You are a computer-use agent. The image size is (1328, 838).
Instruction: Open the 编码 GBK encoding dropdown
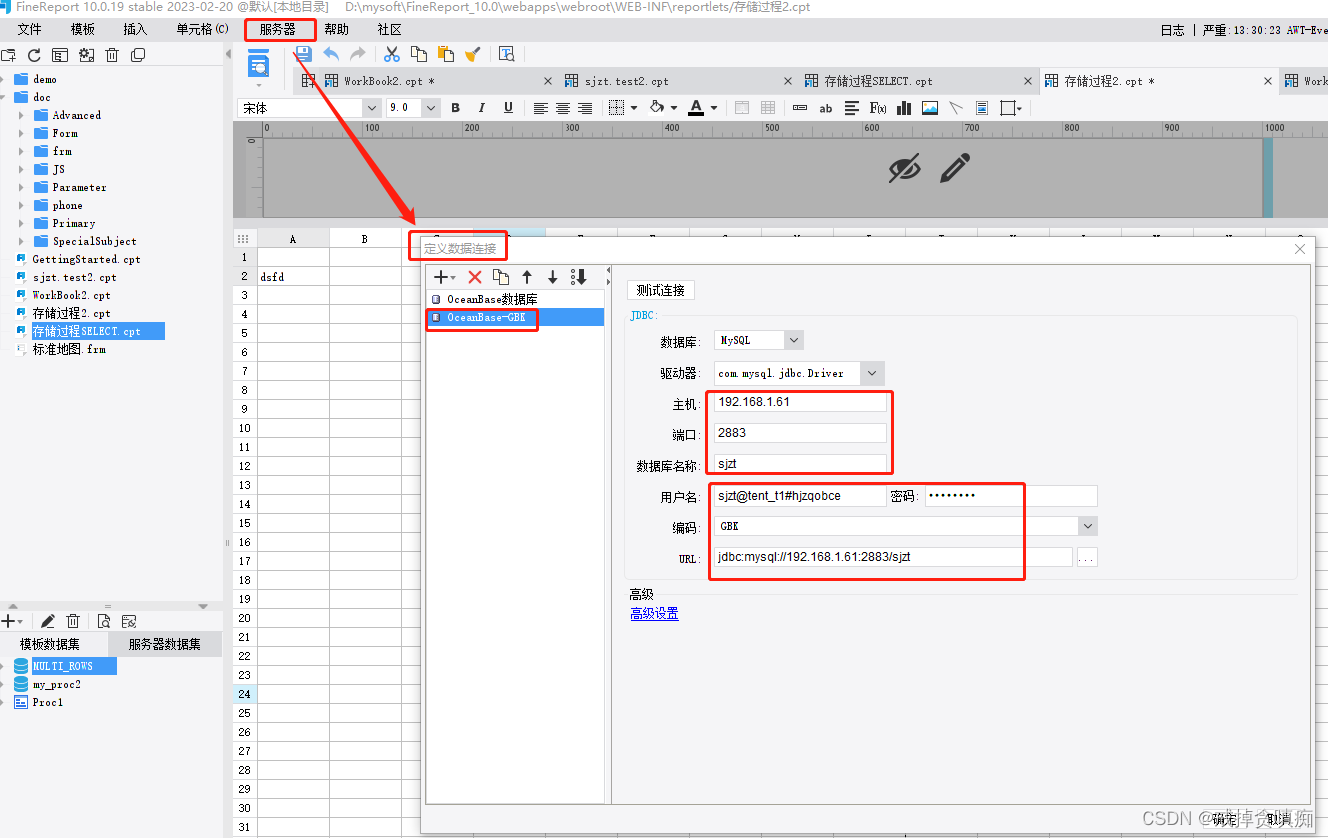[1087, 526]
